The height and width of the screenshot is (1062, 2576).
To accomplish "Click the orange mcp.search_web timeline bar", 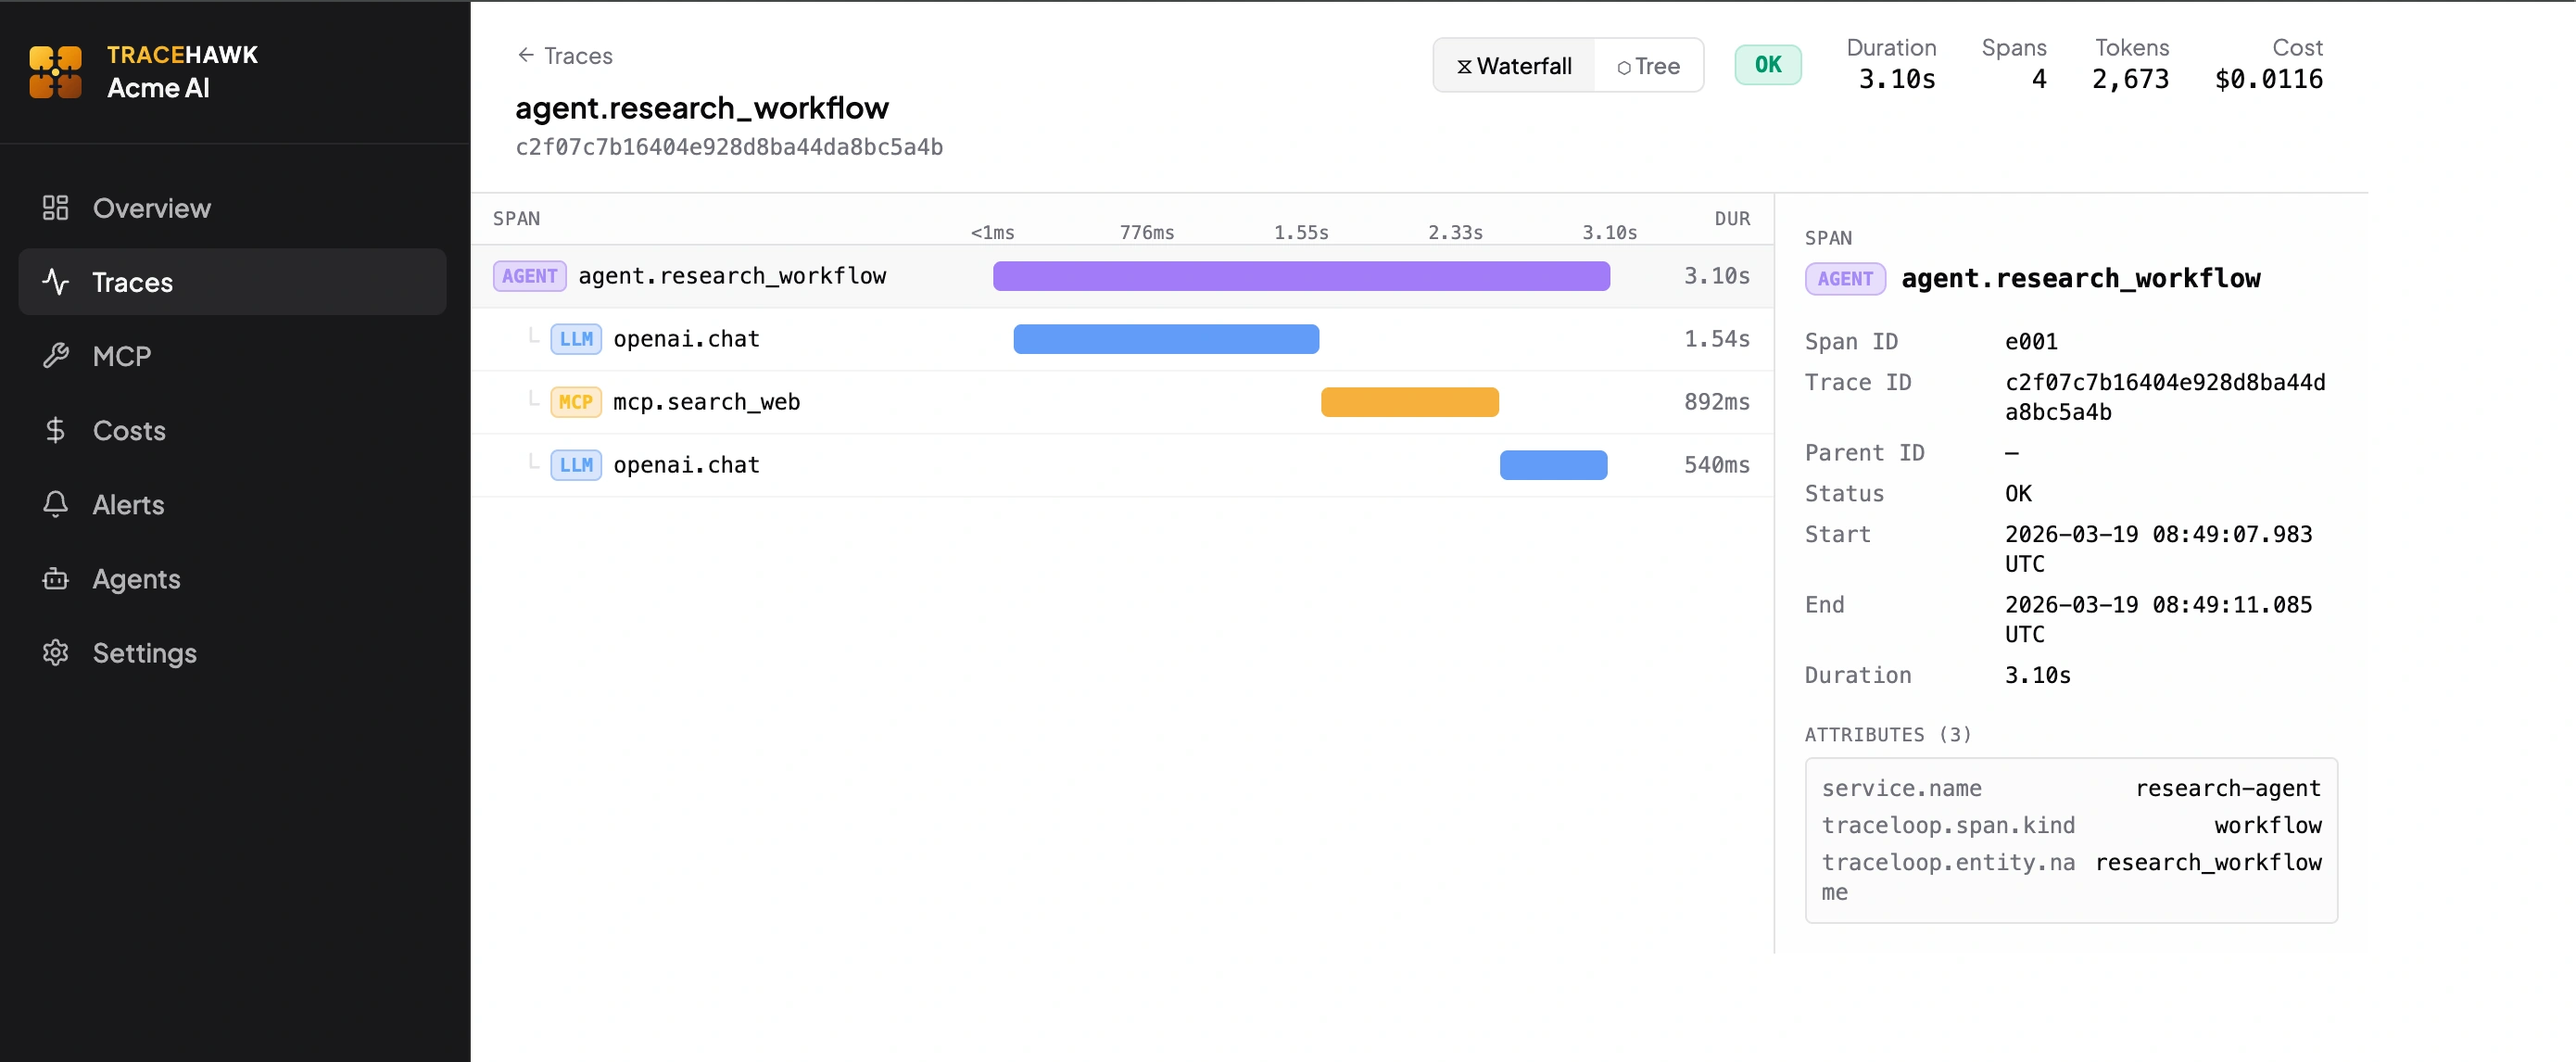I will [1409, 402].
